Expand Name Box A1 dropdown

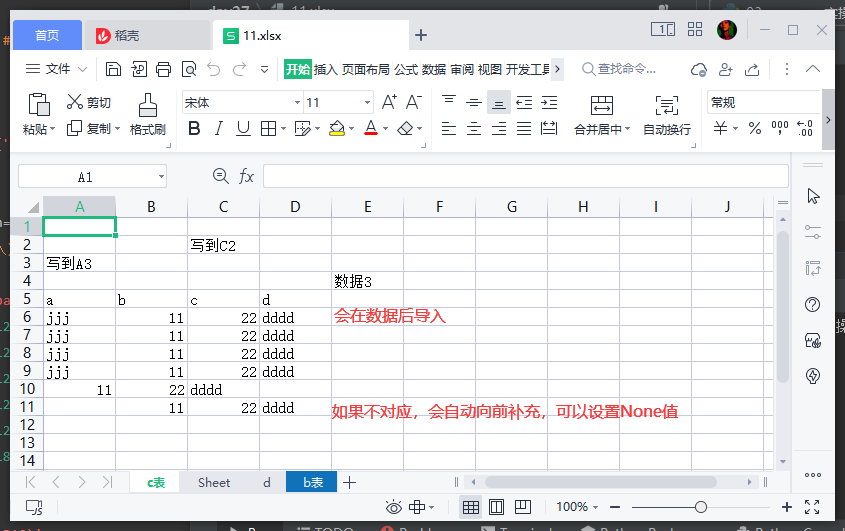161,177
